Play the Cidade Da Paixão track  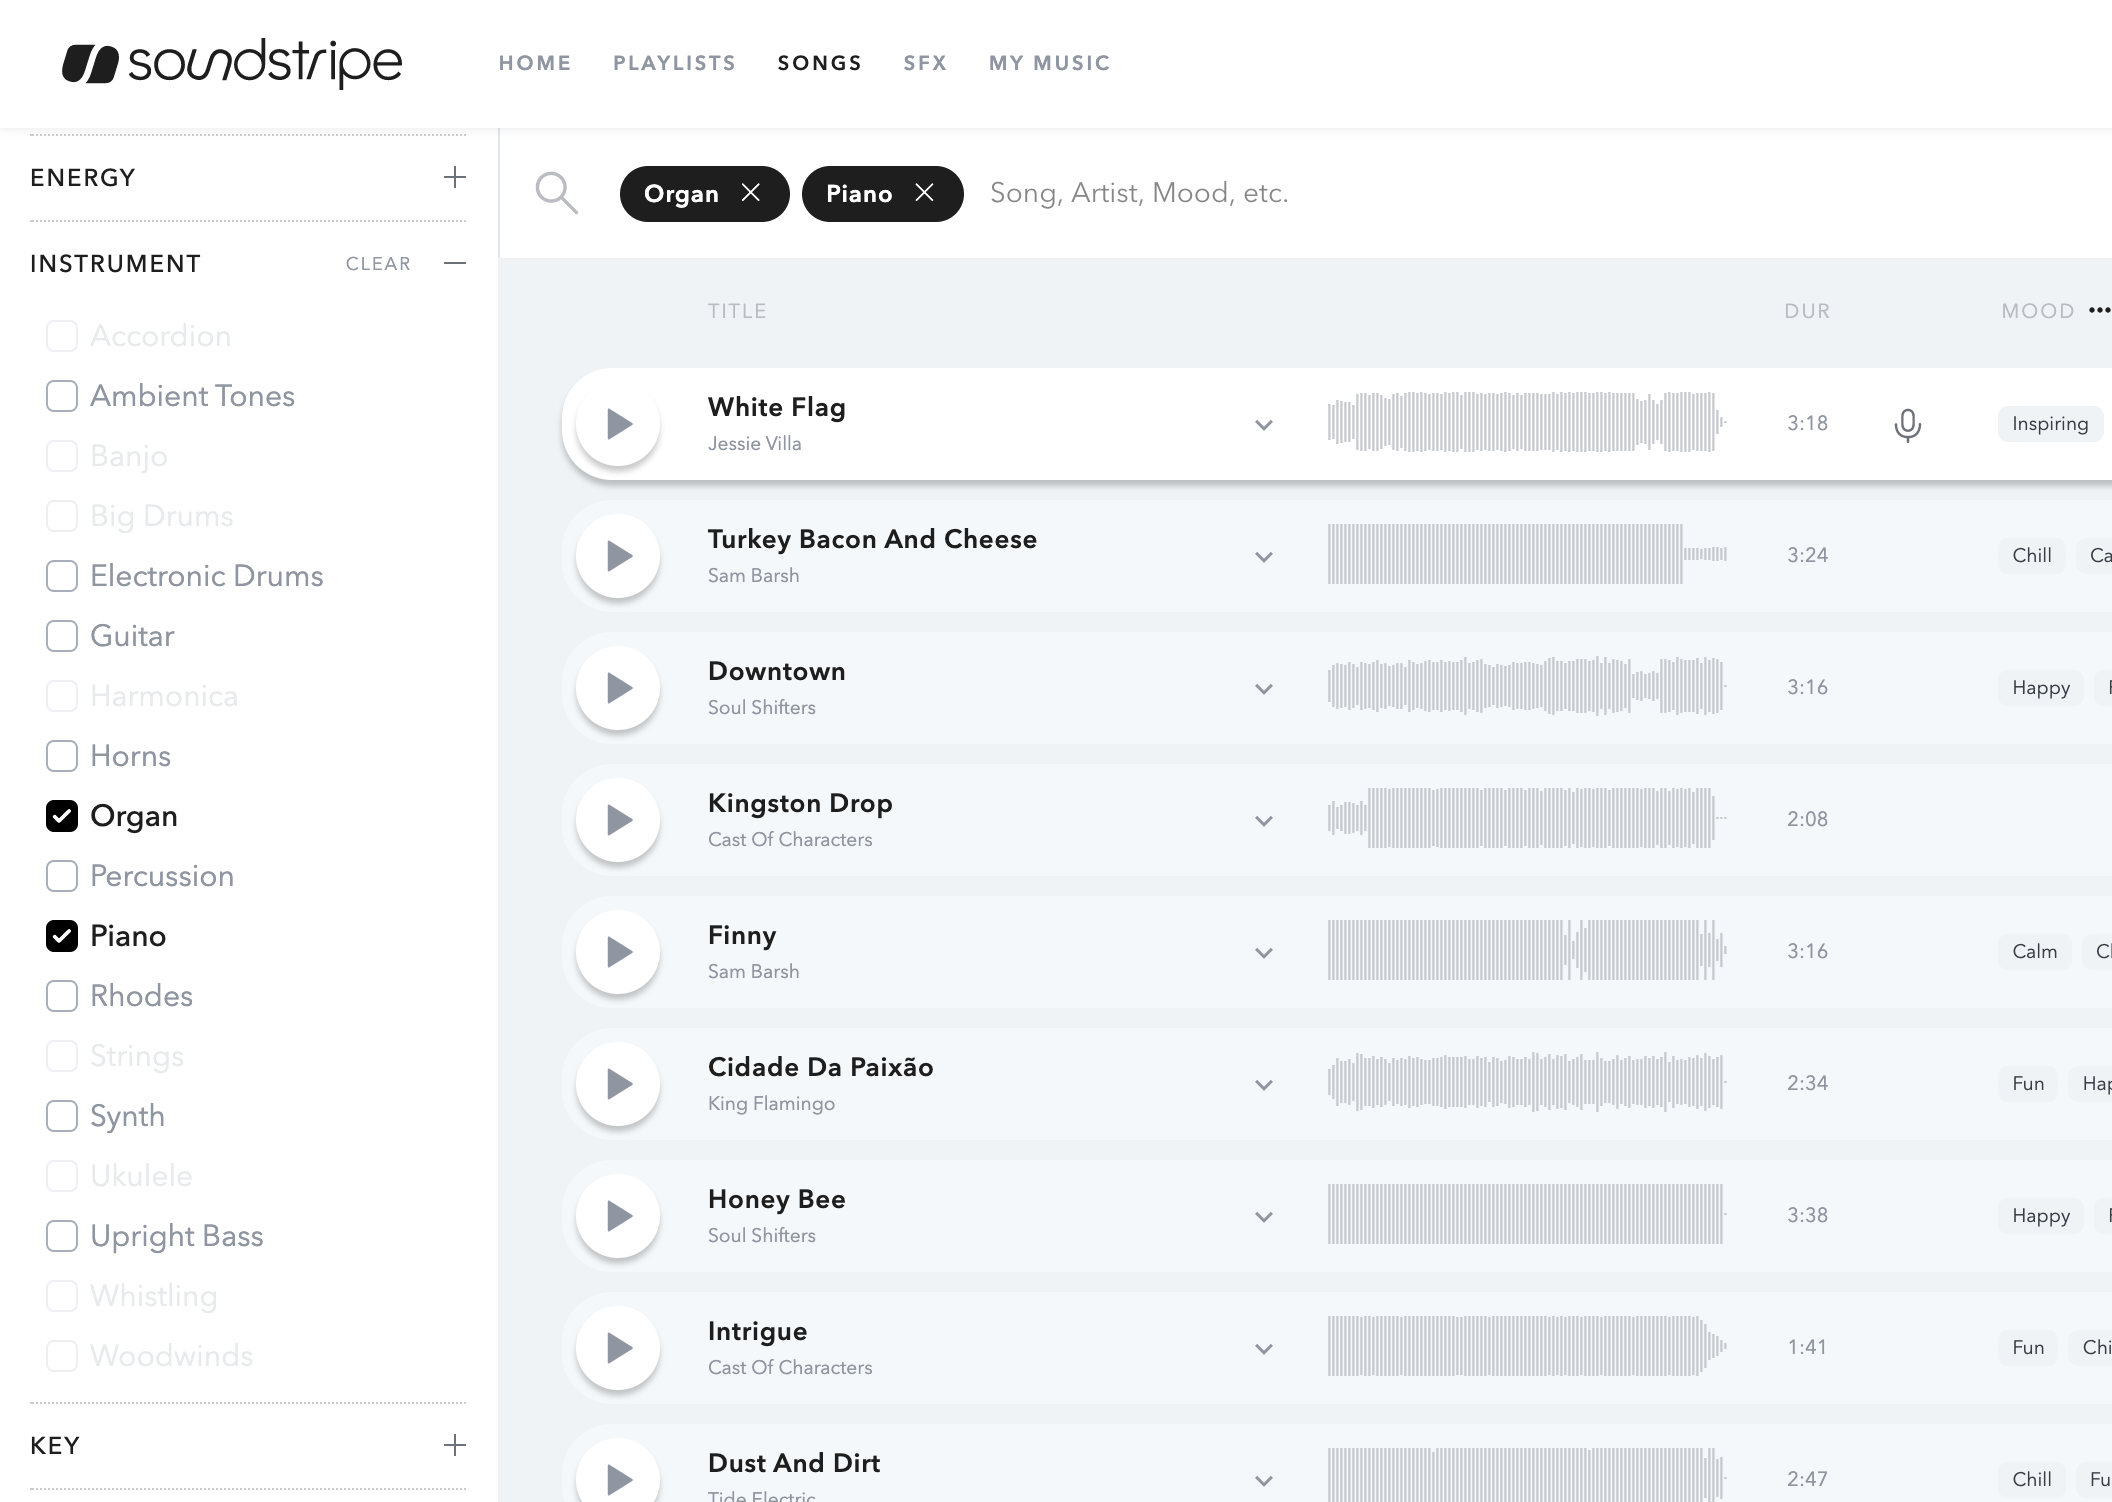point(618,1086)
